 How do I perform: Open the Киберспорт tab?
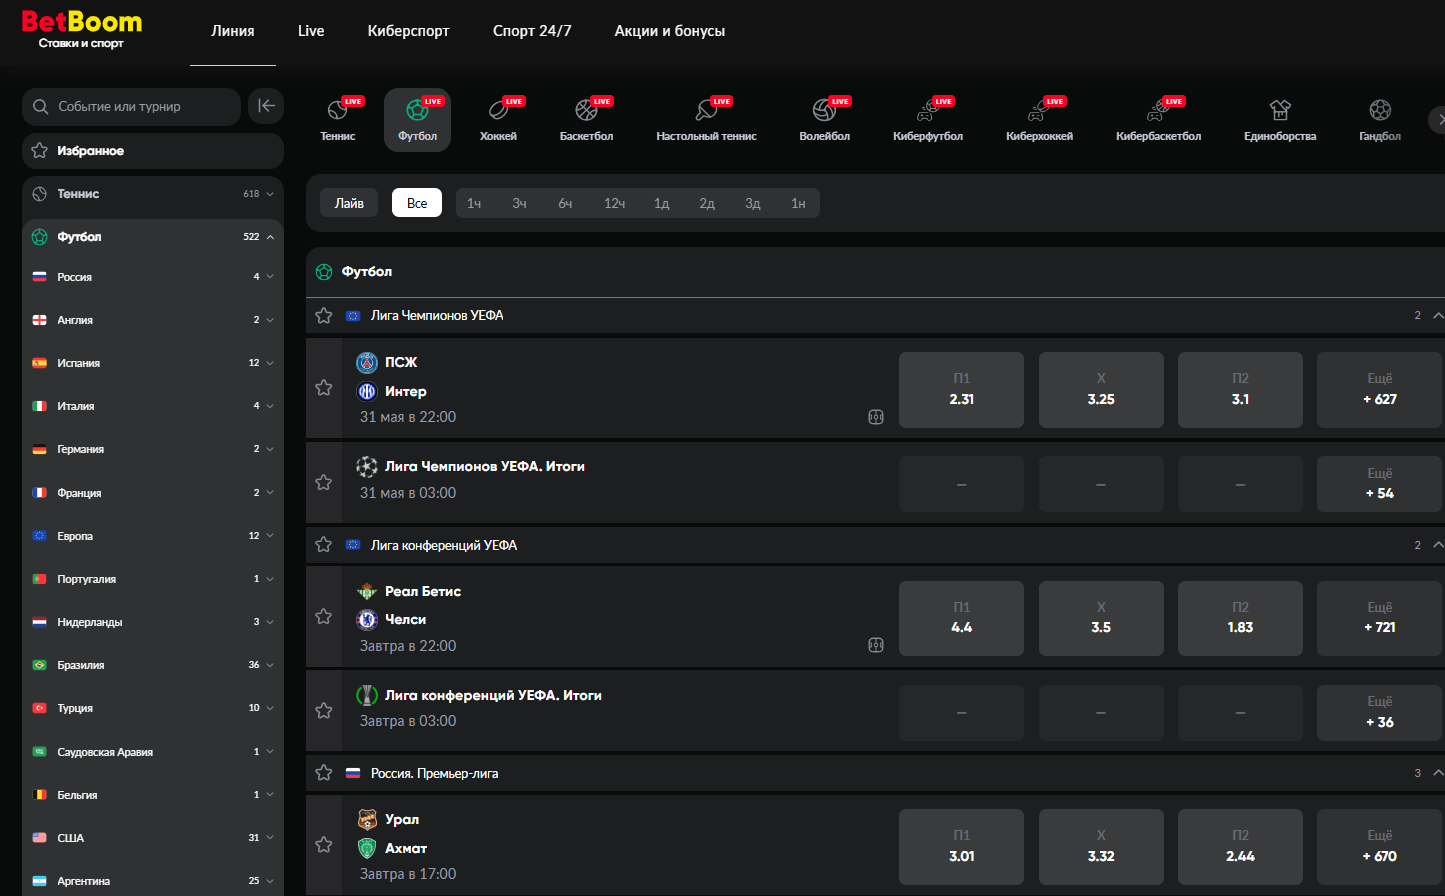point(408,31)
